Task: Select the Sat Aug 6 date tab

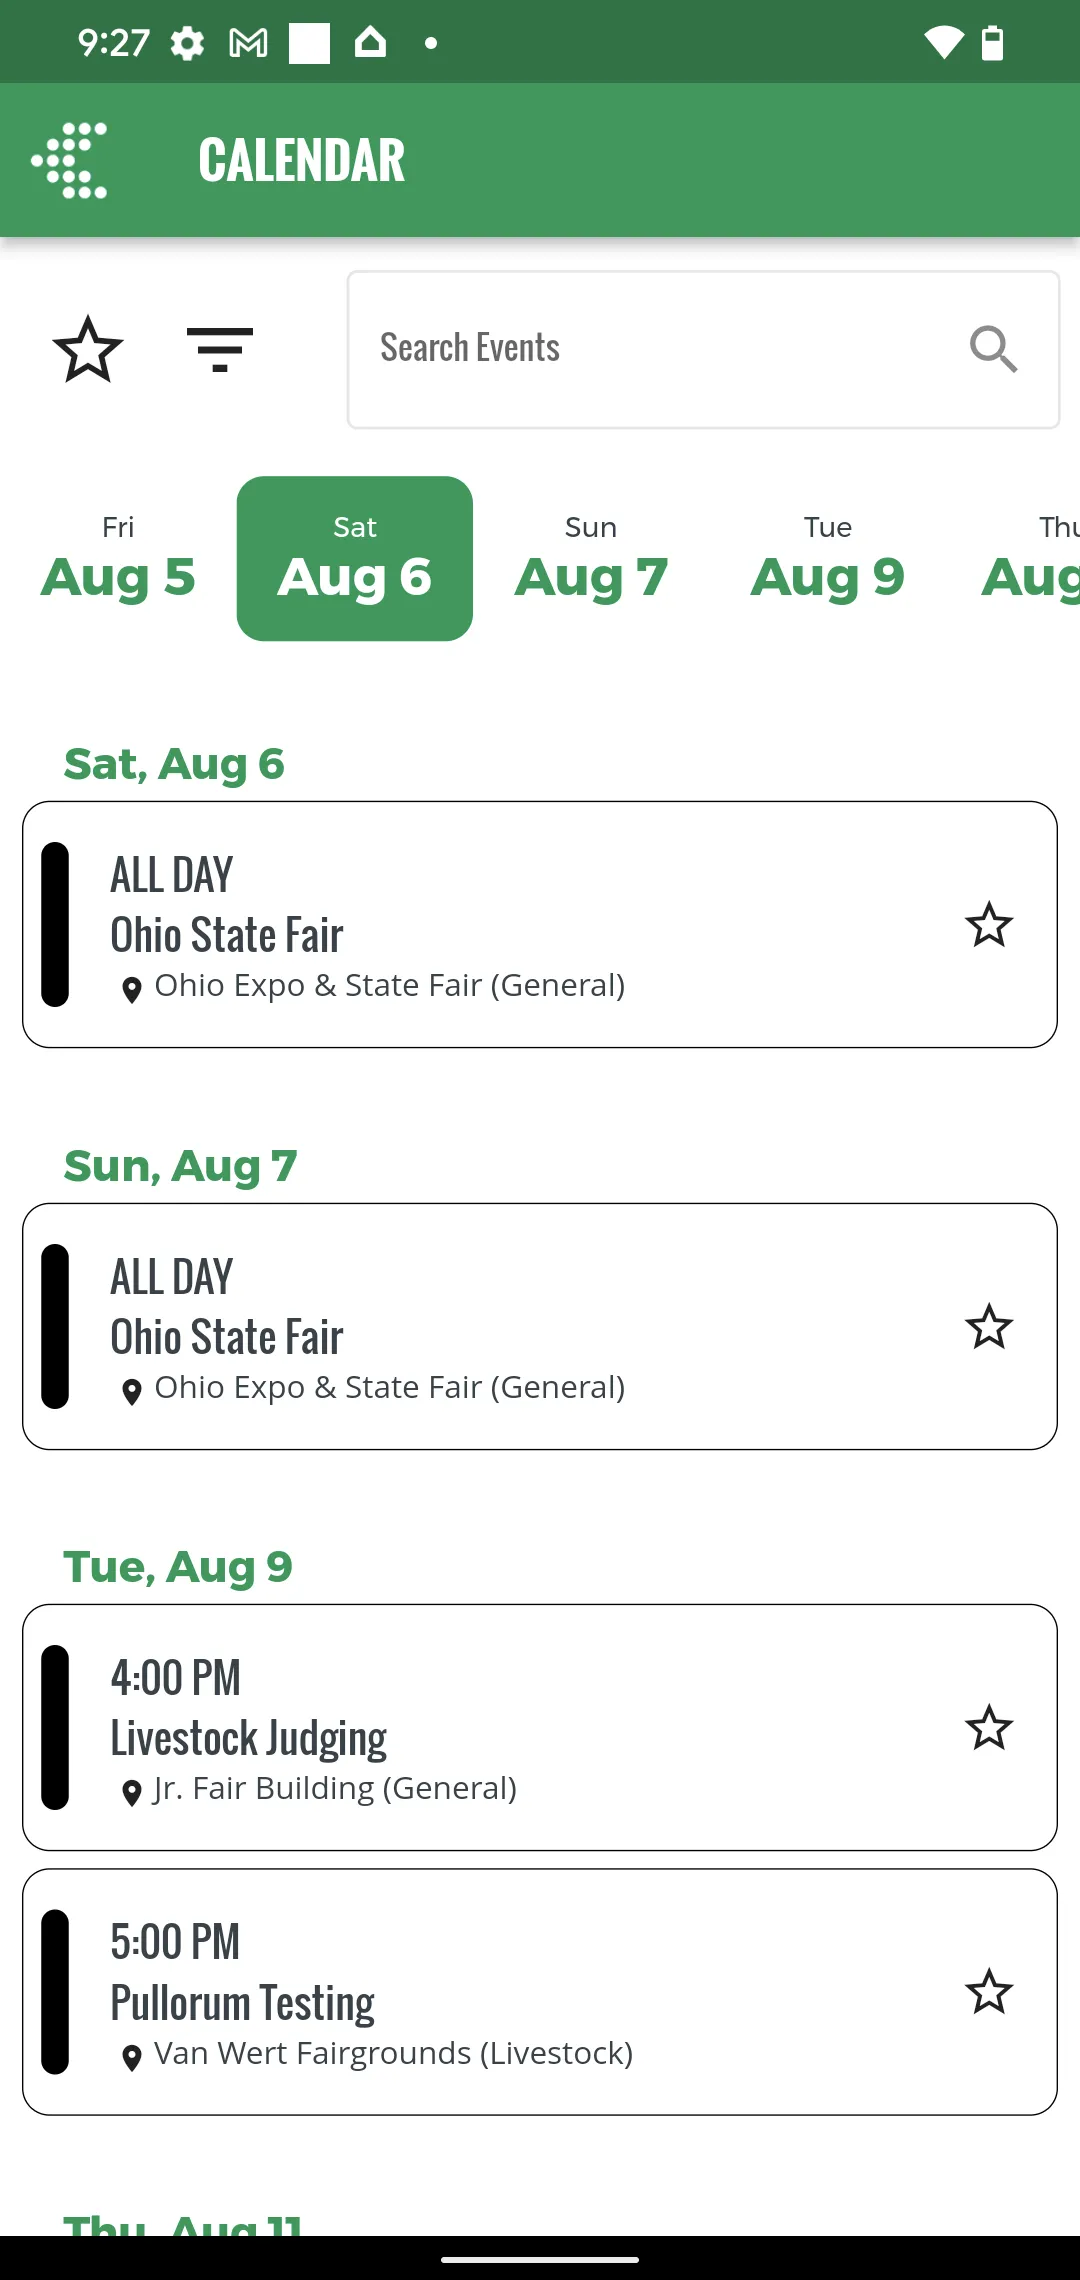Action: point(355,559)
